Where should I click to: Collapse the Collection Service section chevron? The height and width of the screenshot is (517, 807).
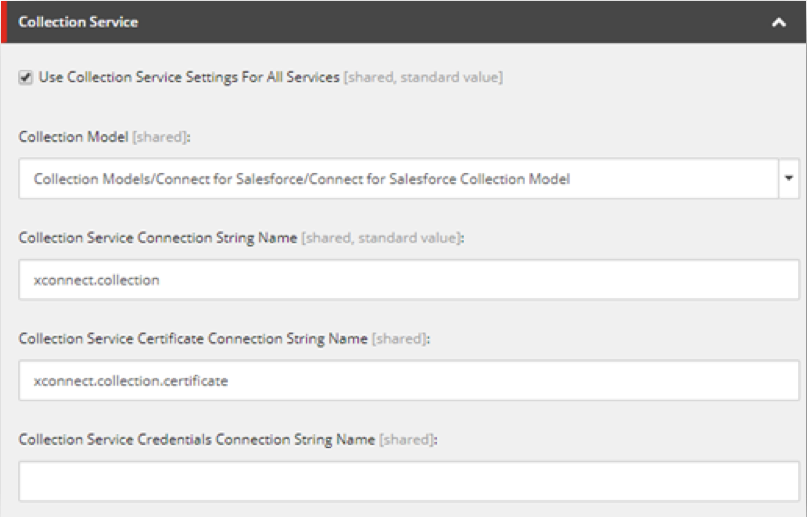778,22
